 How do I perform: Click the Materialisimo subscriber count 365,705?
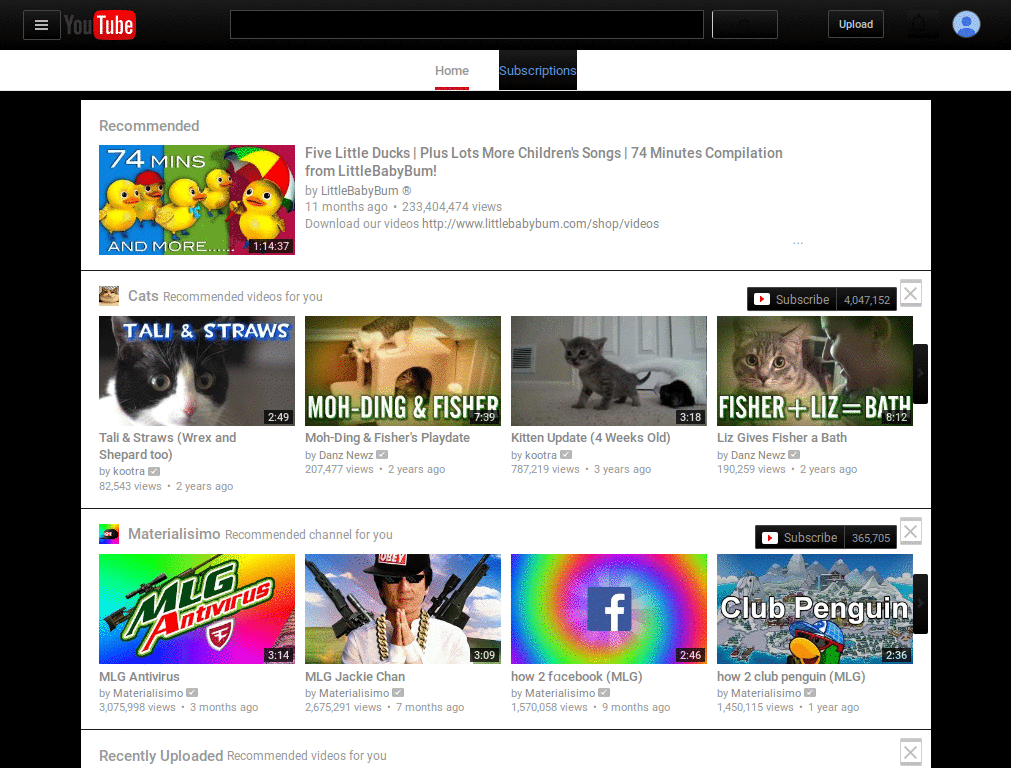(x=871, y=537)
